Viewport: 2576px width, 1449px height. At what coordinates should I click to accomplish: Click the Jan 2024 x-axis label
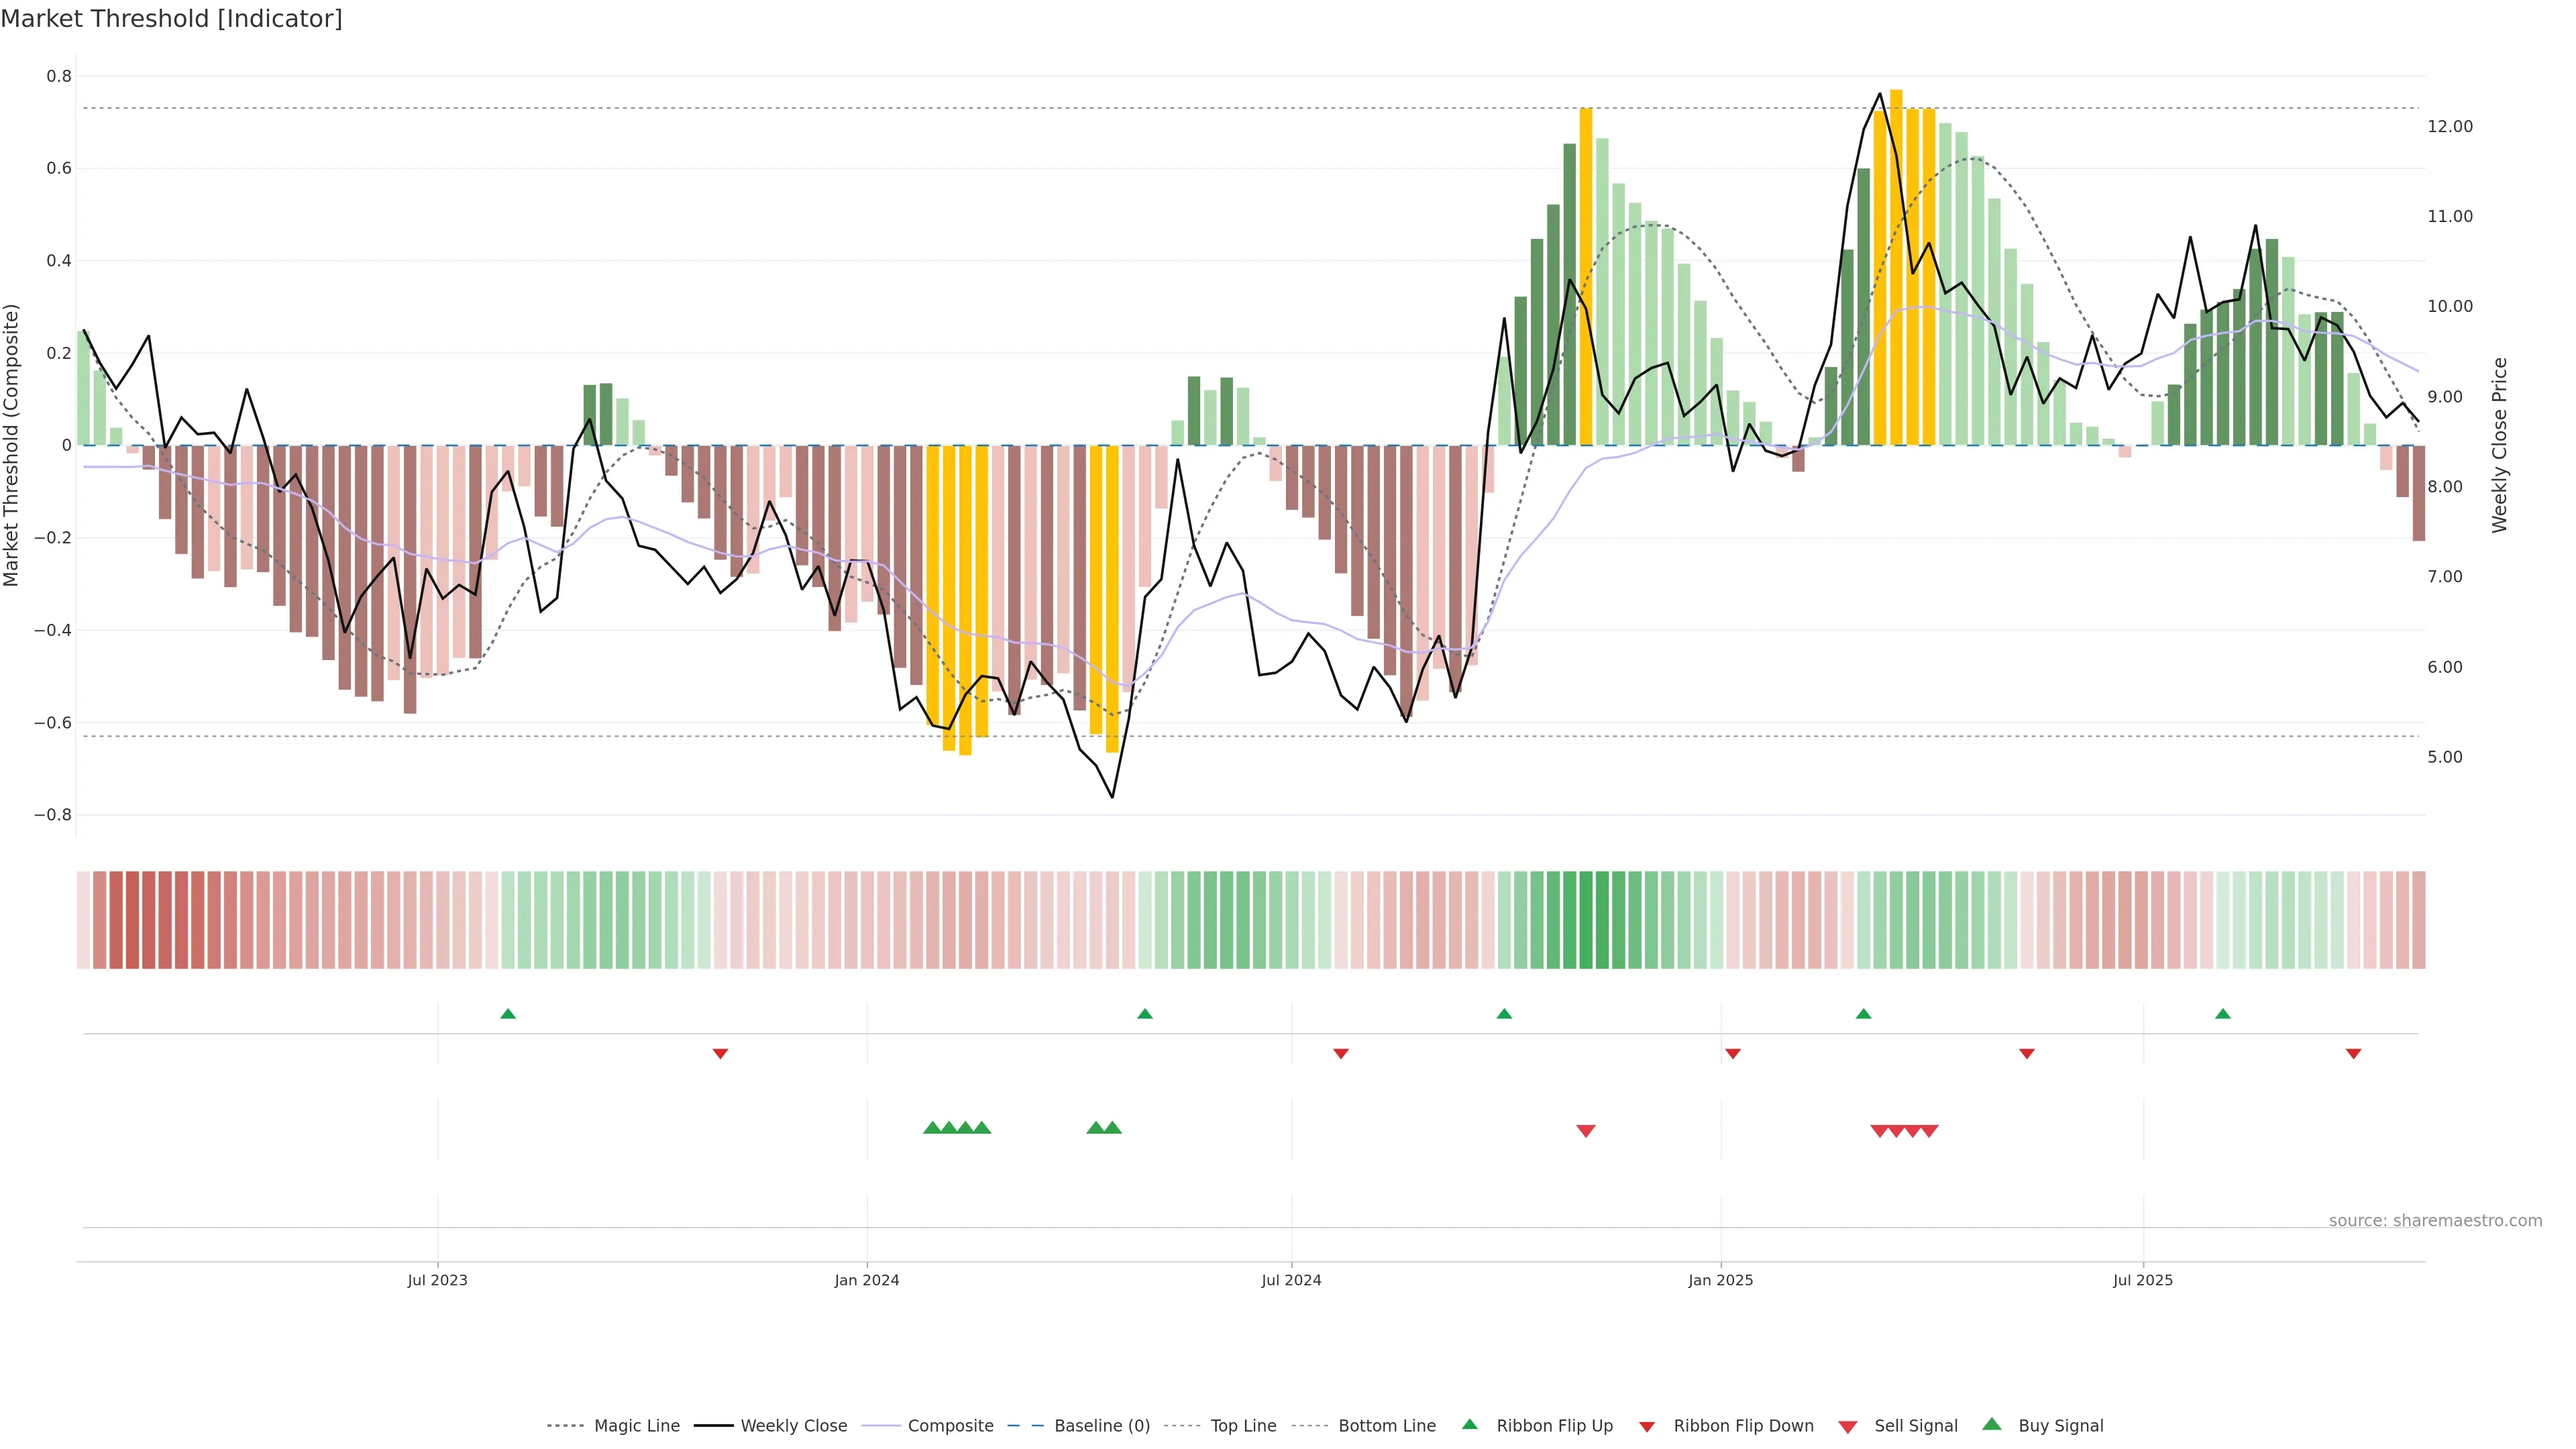click(867, 1280)
